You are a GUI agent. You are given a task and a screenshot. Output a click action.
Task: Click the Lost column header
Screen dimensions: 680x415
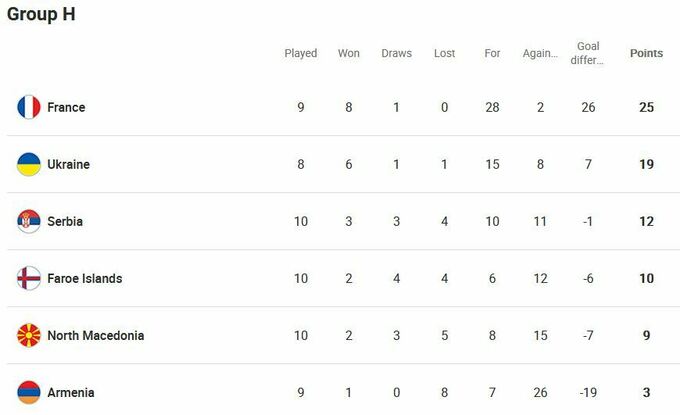(445, 53)
